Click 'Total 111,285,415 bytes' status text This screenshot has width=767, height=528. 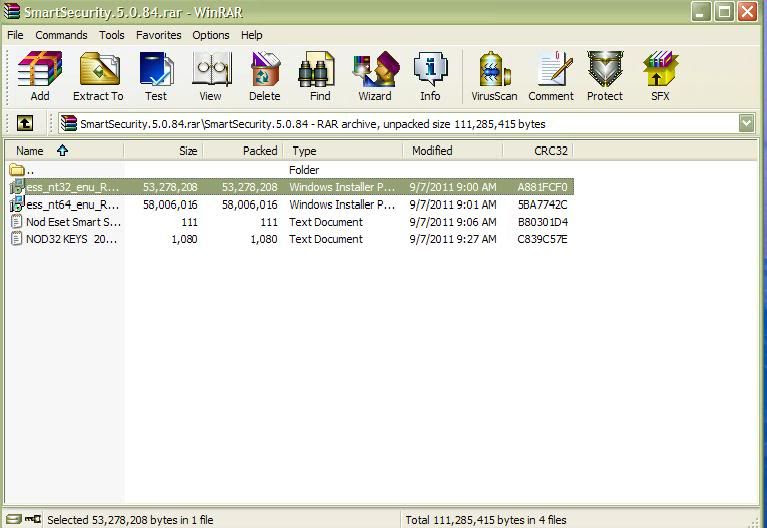pyautogui.click(x=485, y=520)
